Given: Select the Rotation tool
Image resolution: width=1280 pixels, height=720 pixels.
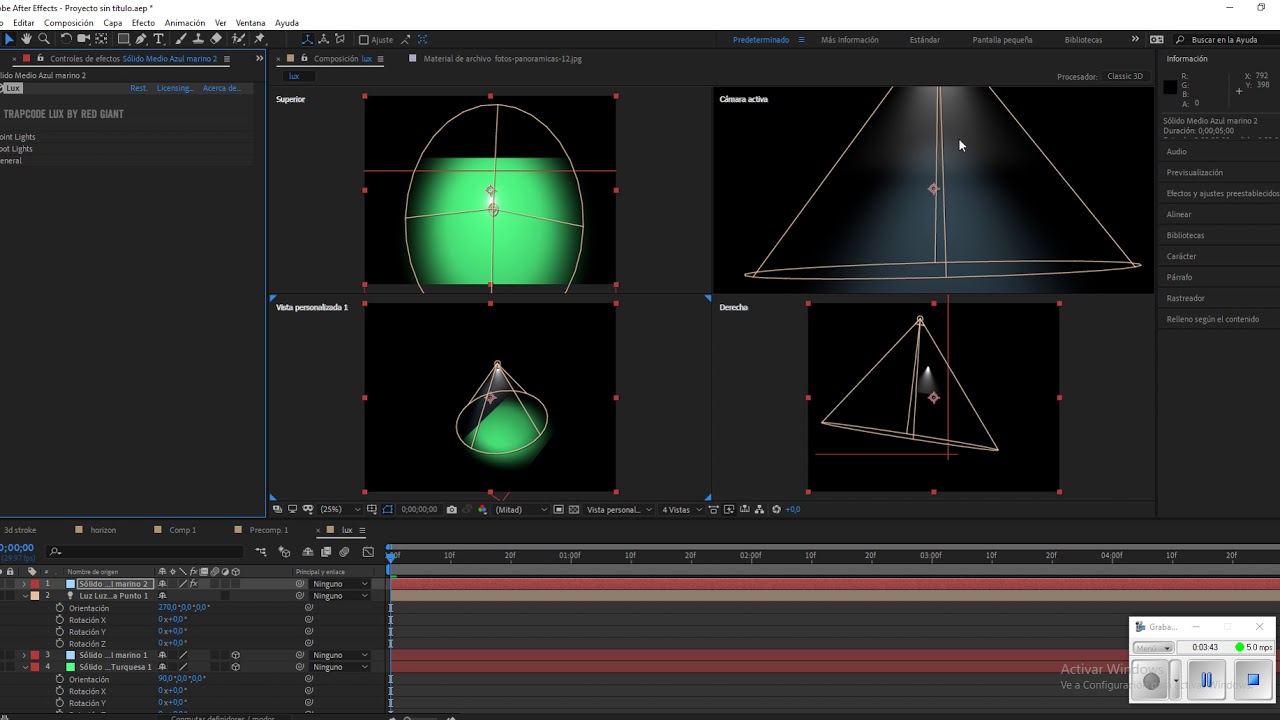Looking at the screenshot, I should pos(66,39).
